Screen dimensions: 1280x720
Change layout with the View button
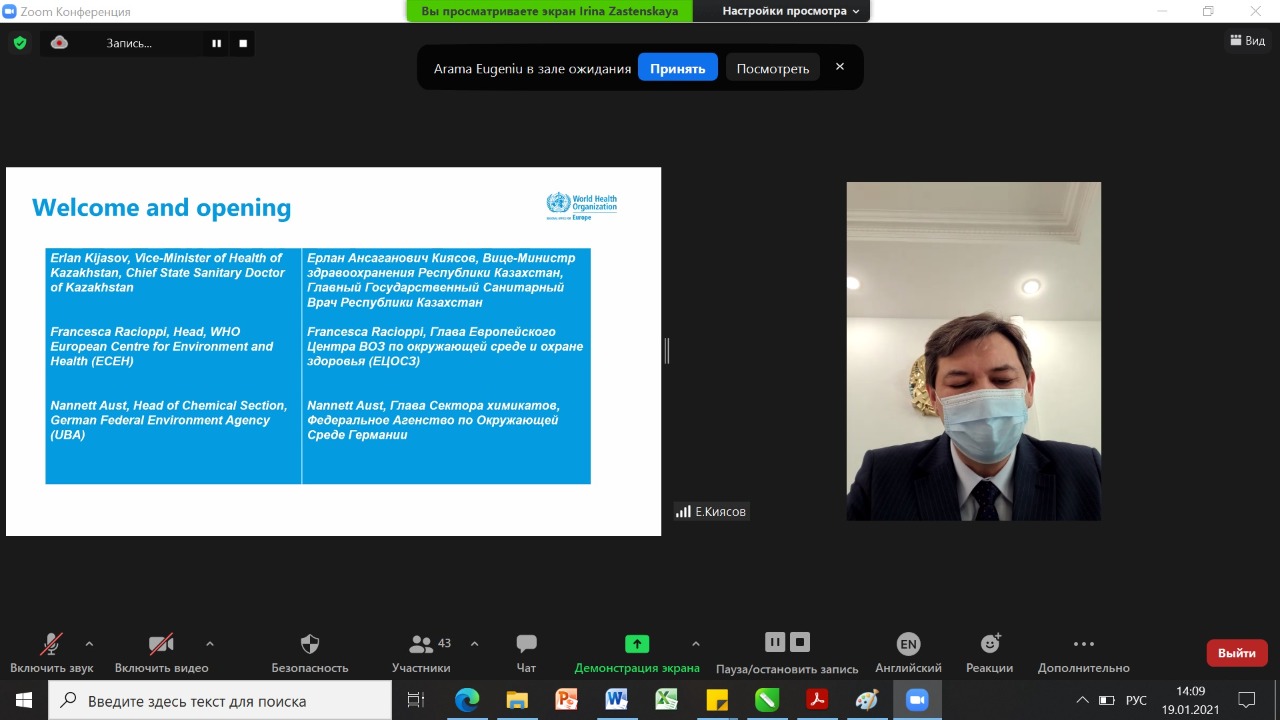[x=1247, y=41]
